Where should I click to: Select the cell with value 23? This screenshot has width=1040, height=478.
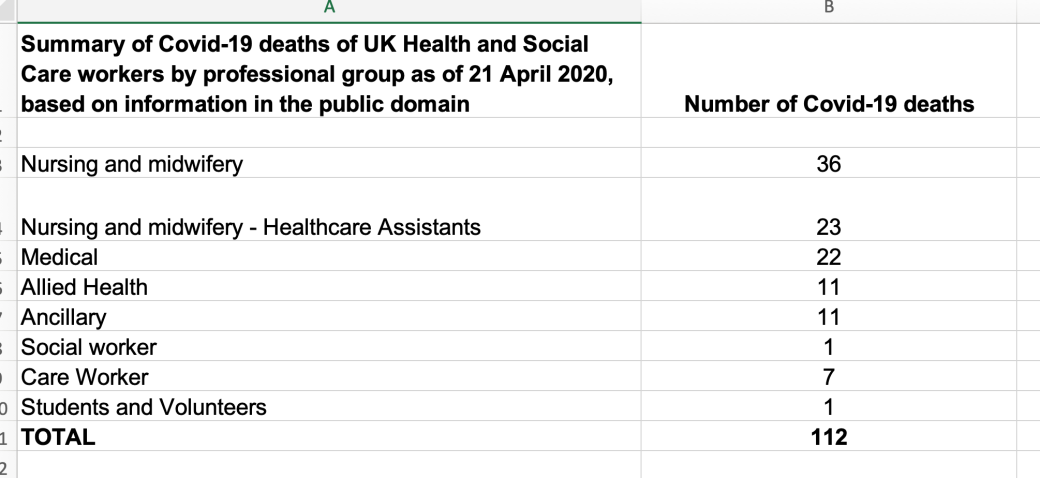click(828, 227)
